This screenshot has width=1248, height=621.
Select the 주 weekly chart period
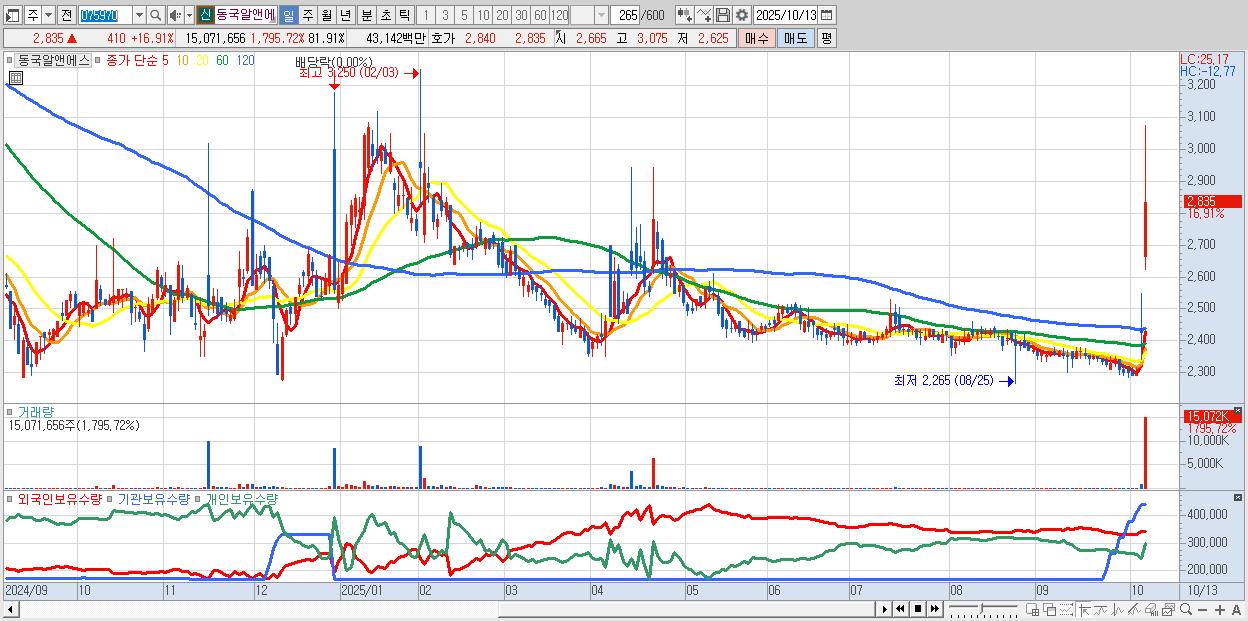(307, 15)
